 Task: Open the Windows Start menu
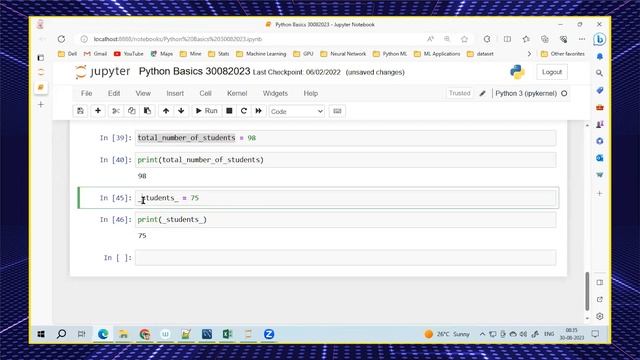coord(41,334)
